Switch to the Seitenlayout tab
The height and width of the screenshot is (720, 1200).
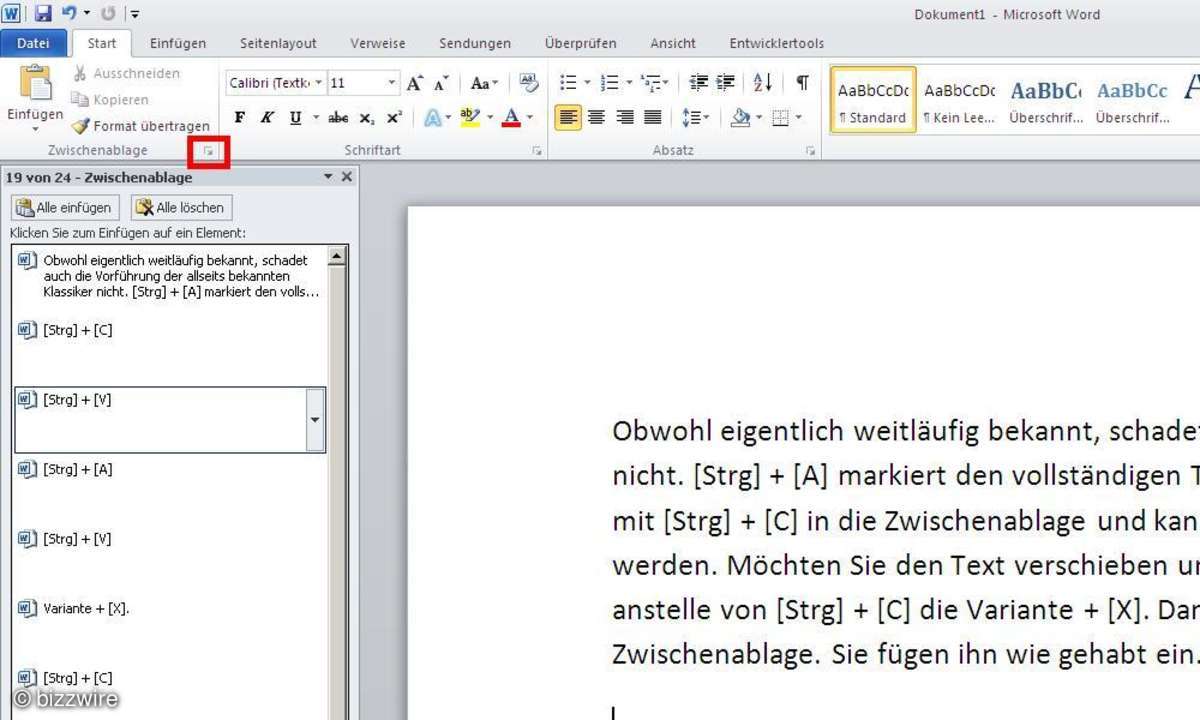tap(278, 43)
